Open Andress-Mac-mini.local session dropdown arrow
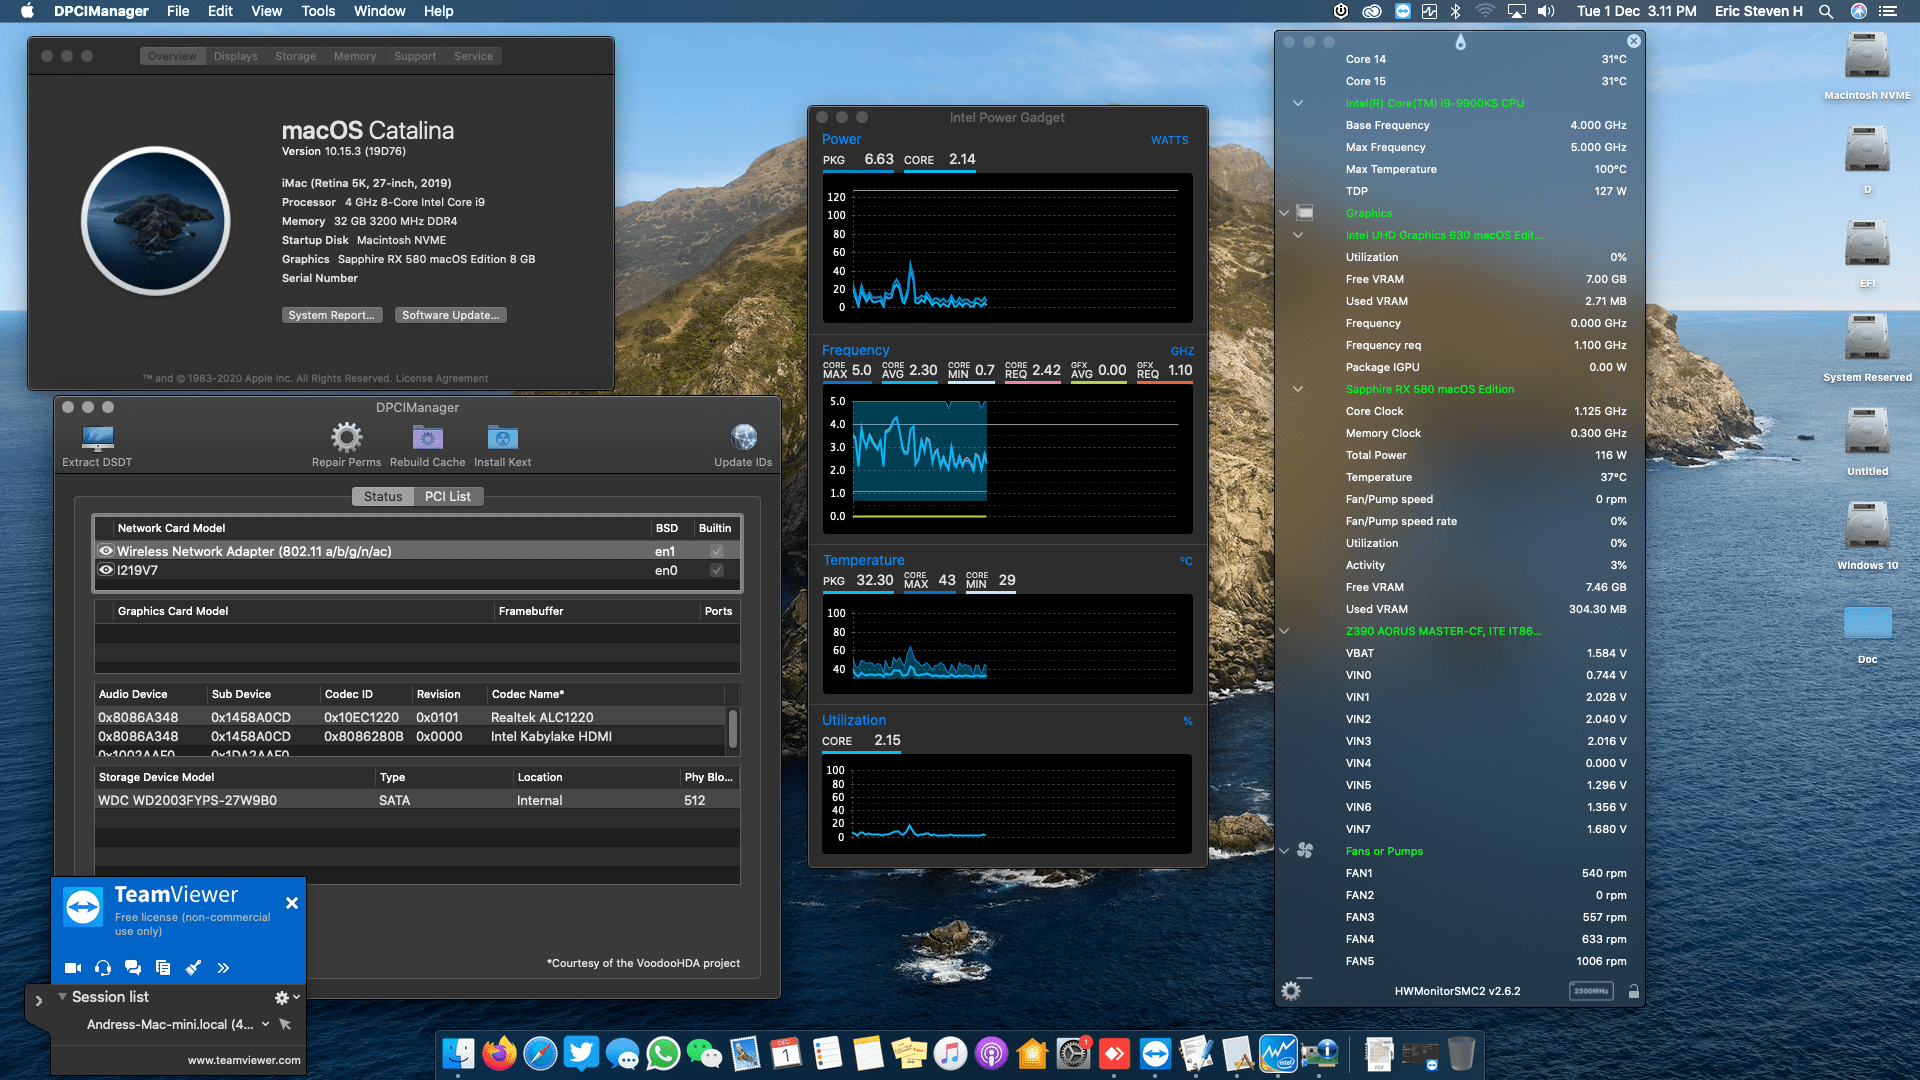This screenshot has width=1920, height=1080. (x=265, y=1024)
